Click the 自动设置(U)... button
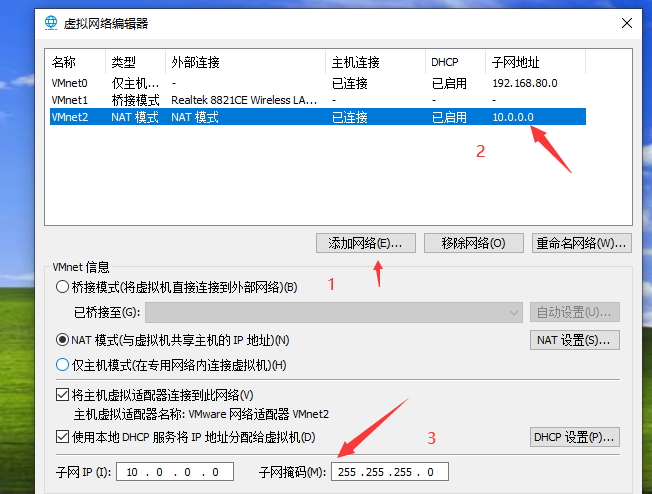Image resolution: width=652 pixels, height=494 pixels. coord(575,312)
